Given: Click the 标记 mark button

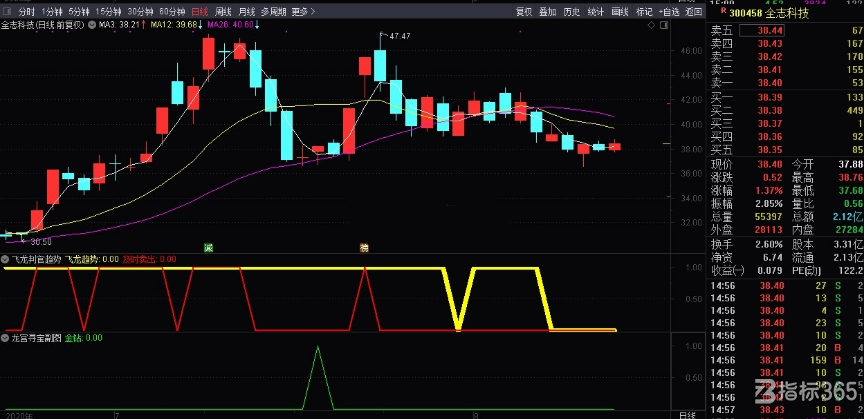Looking at the screenshot, I should click(x=644, y=12).
